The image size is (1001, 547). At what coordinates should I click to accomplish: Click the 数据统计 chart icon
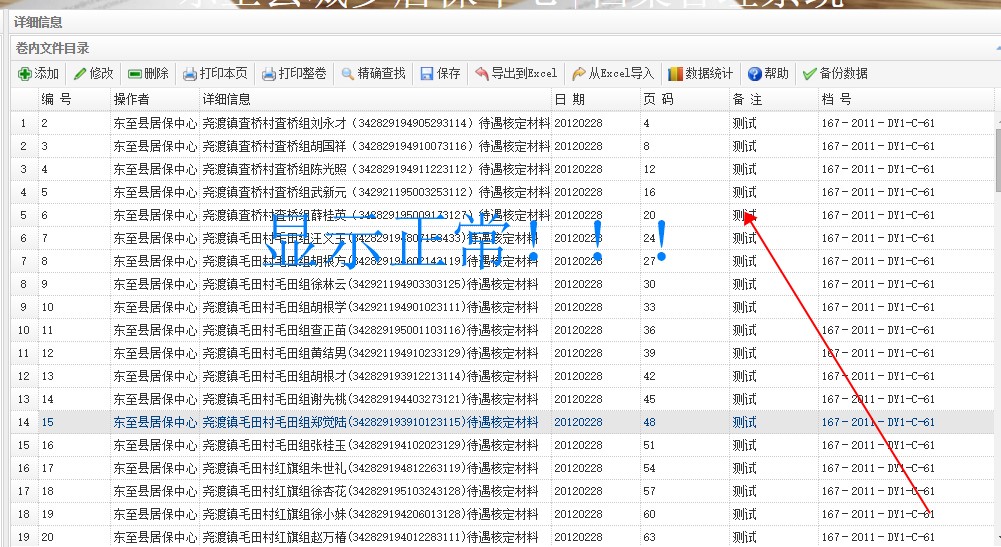[675, 74]
